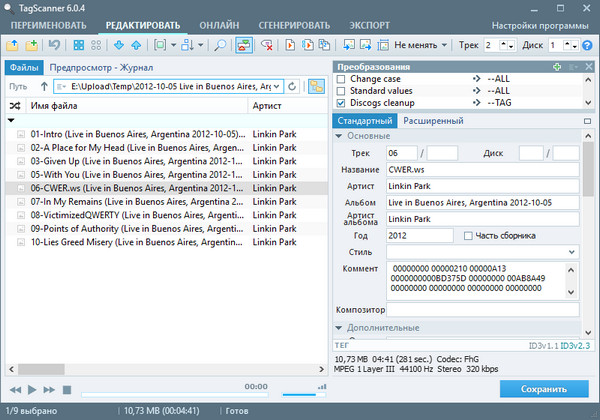Tick the Standard values checkbox
600x420 pixels.
tap(341, 90)
